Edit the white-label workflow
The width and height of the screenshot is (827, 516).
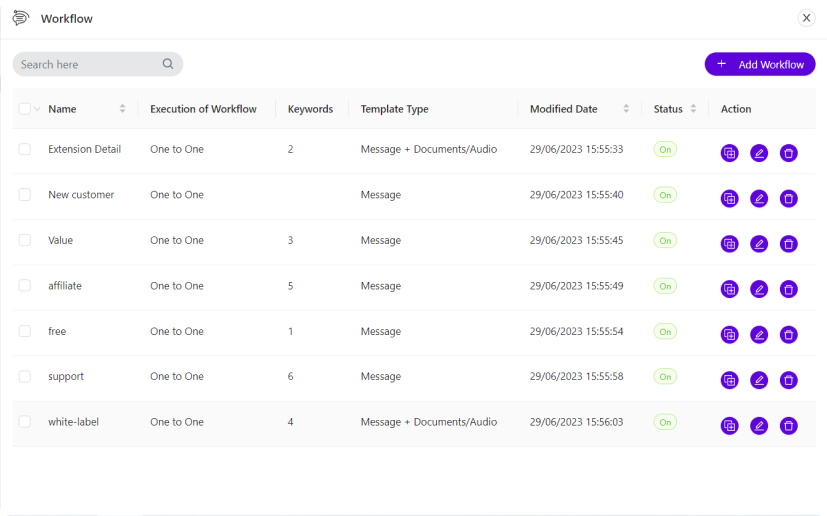pyautogui.click(x=759, y=425)
